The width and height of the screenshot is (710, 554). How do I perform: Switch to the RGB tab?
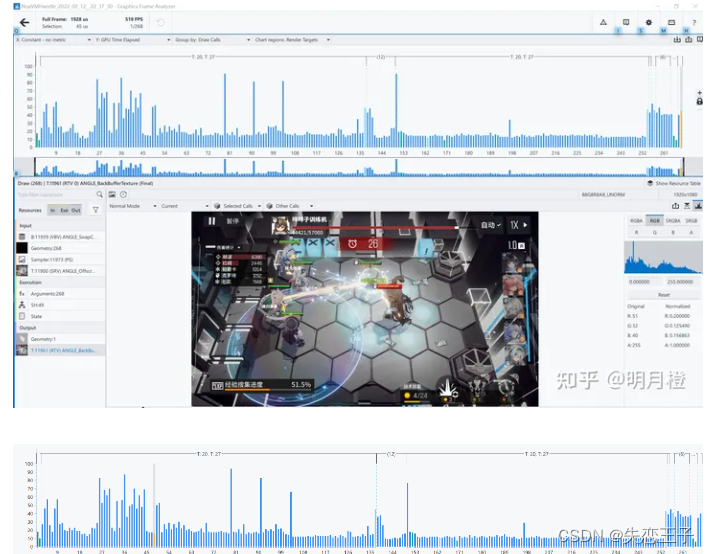pyautogui.click(x=654, y=221)
